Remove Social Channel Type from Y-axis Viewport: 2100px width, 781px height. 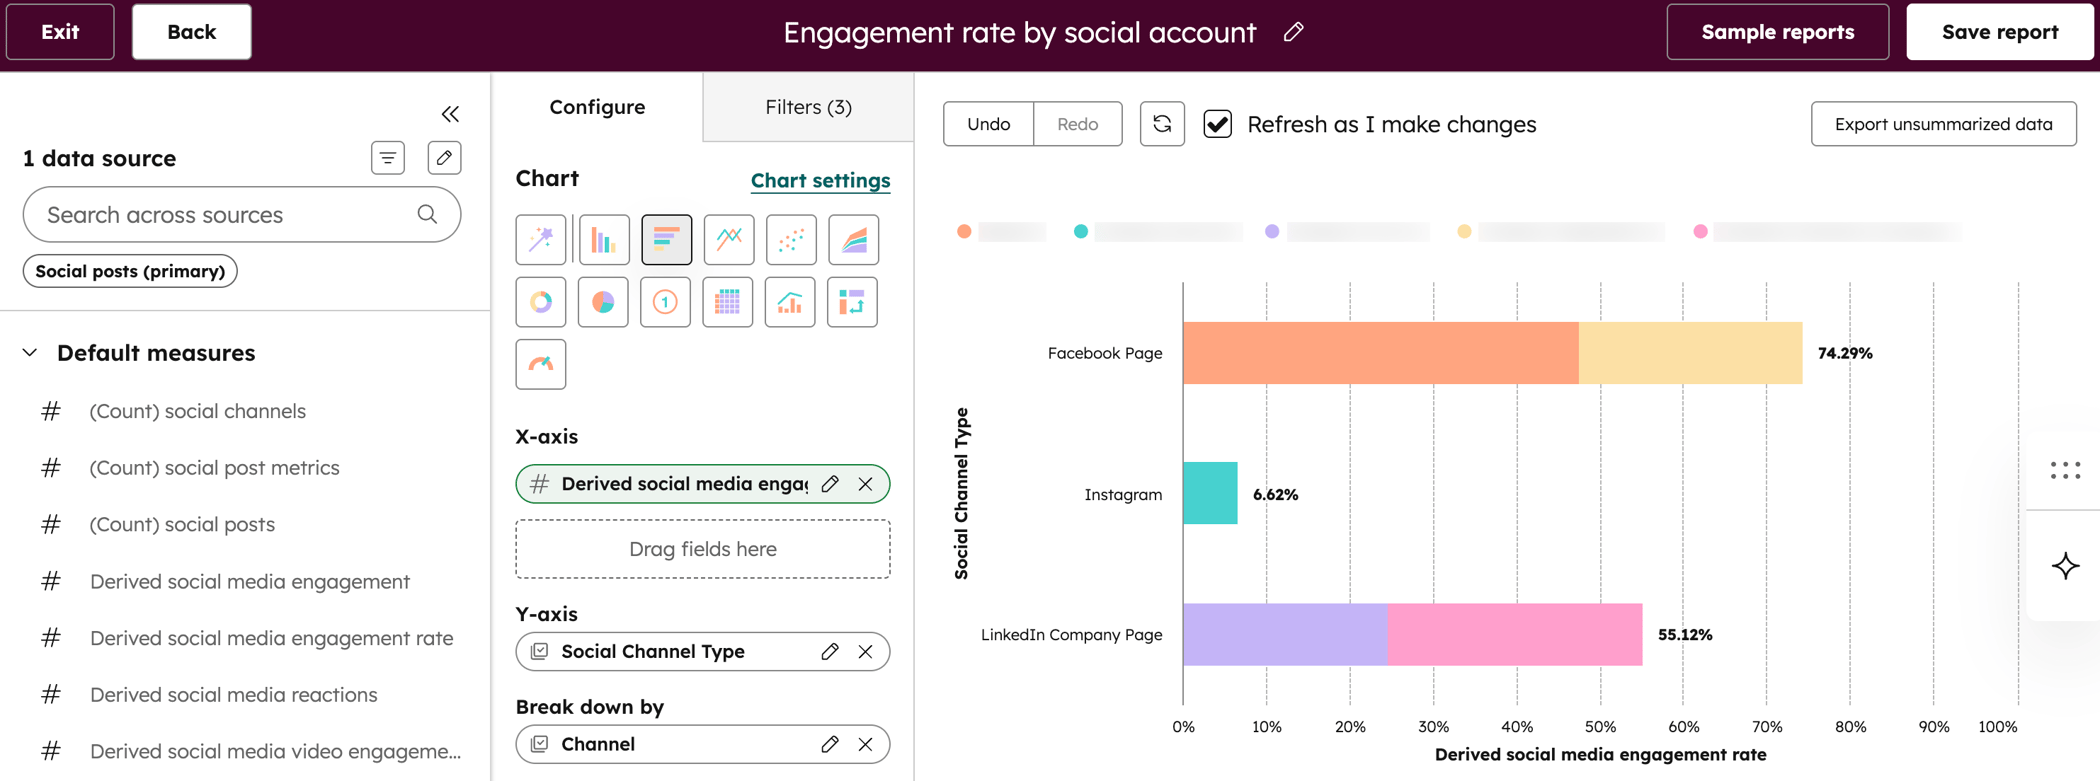[866, 652]
